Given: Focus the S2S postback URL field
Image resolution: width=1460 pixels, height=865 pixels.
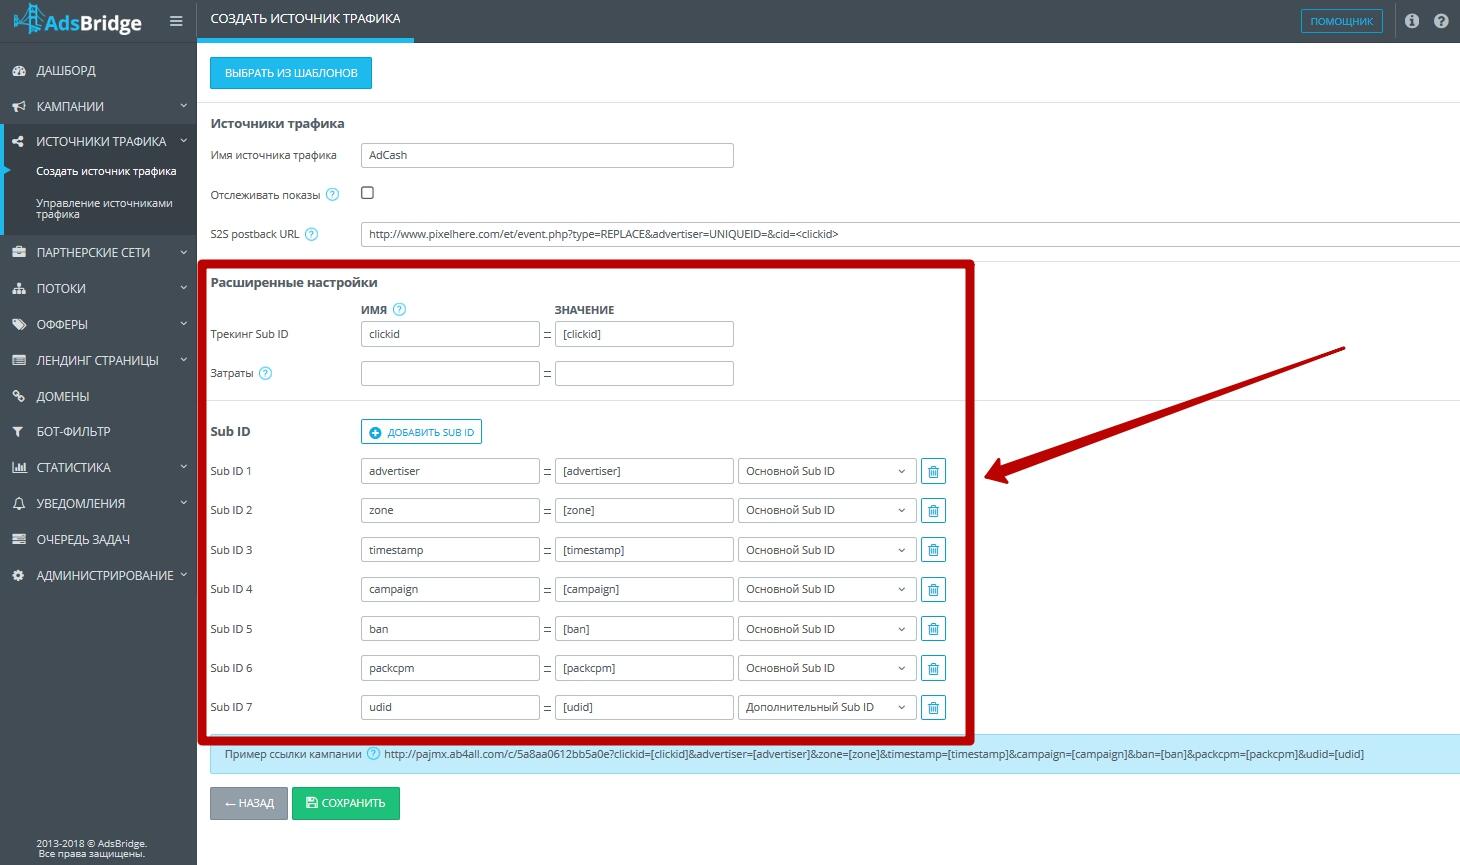Looking at the screenshot, I should click(910, 234).
